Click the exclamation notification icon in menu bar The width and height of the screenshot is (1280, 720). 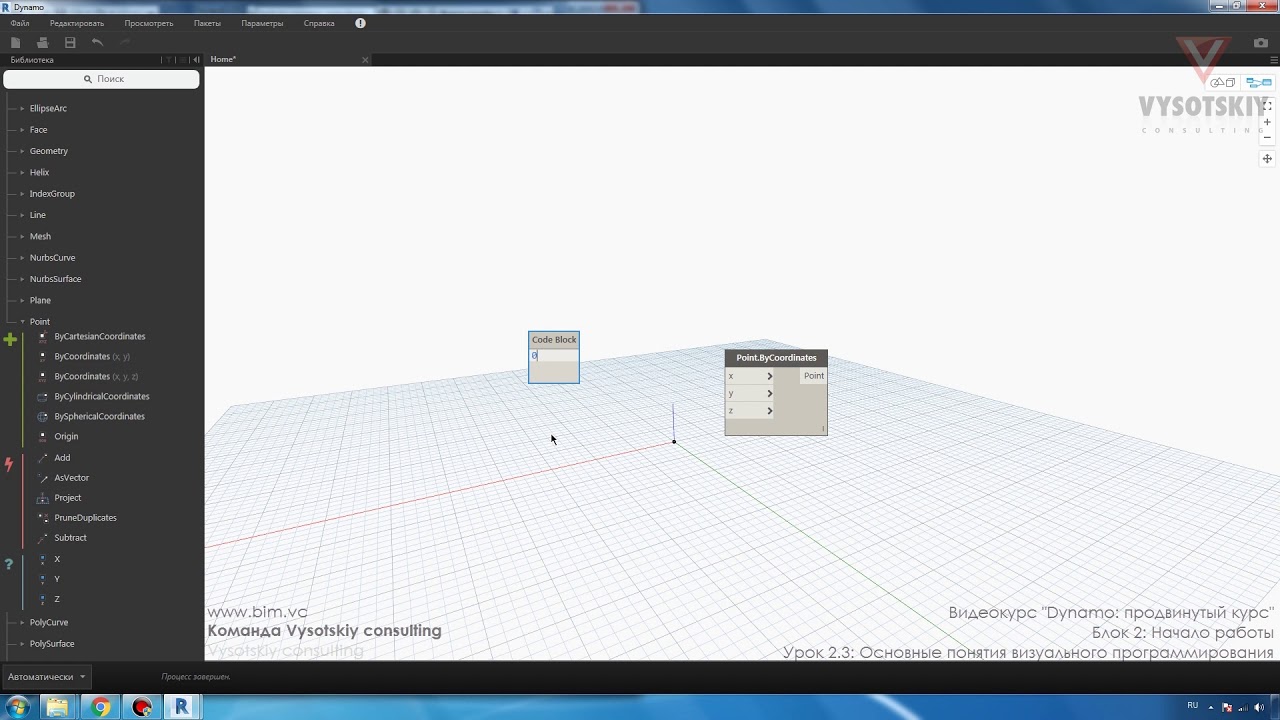tap(360, 23)
